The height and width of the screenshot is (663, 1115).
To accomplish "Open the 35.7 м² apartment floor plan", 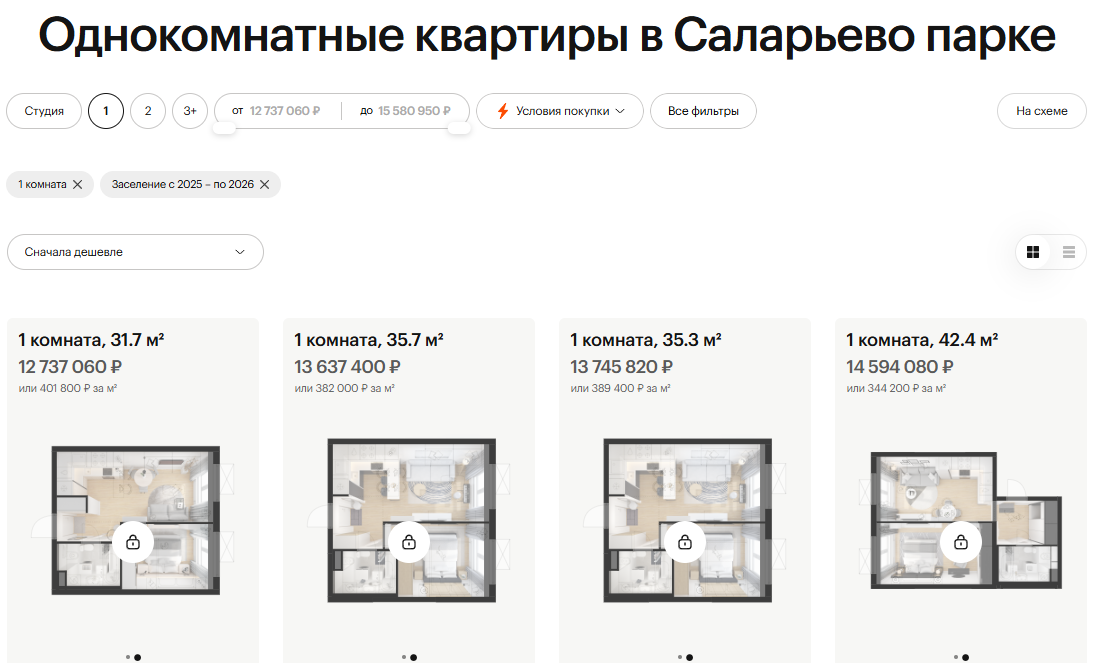I will tap(410, 521).
